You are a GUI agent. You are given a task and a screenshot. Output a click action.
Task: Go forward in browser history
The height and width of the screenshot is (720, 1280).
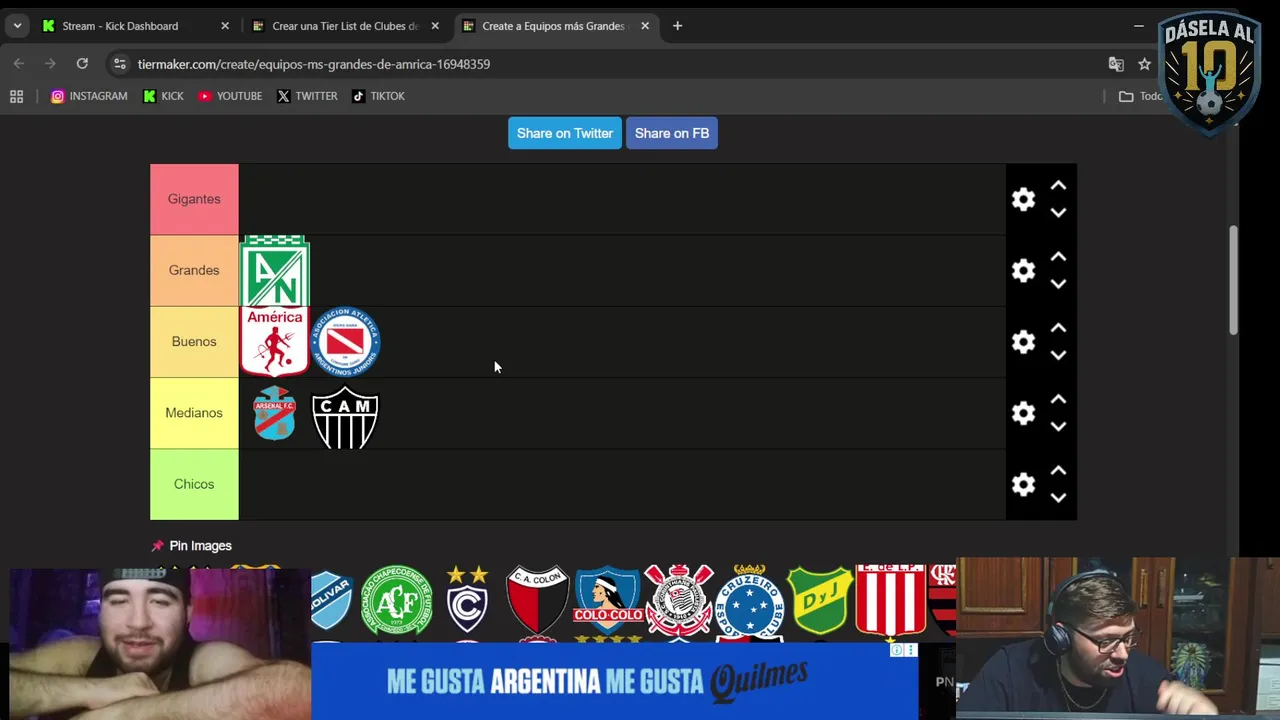pyautogui.click(x=50, y=64)
